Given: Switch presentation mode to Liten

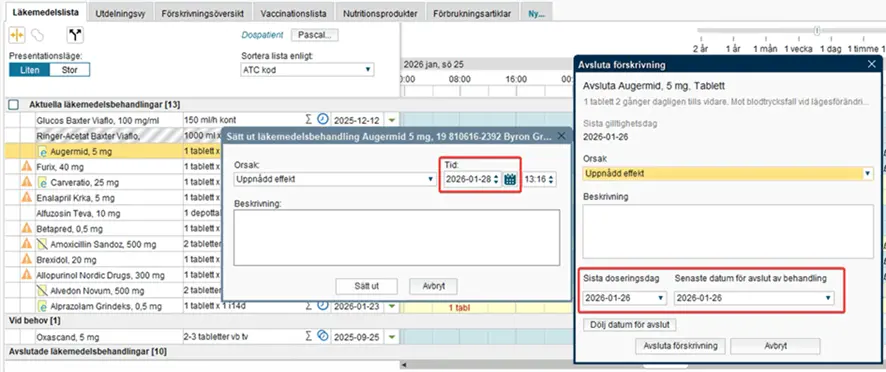Looking at the screenshot, I should (x=29, y=70).
